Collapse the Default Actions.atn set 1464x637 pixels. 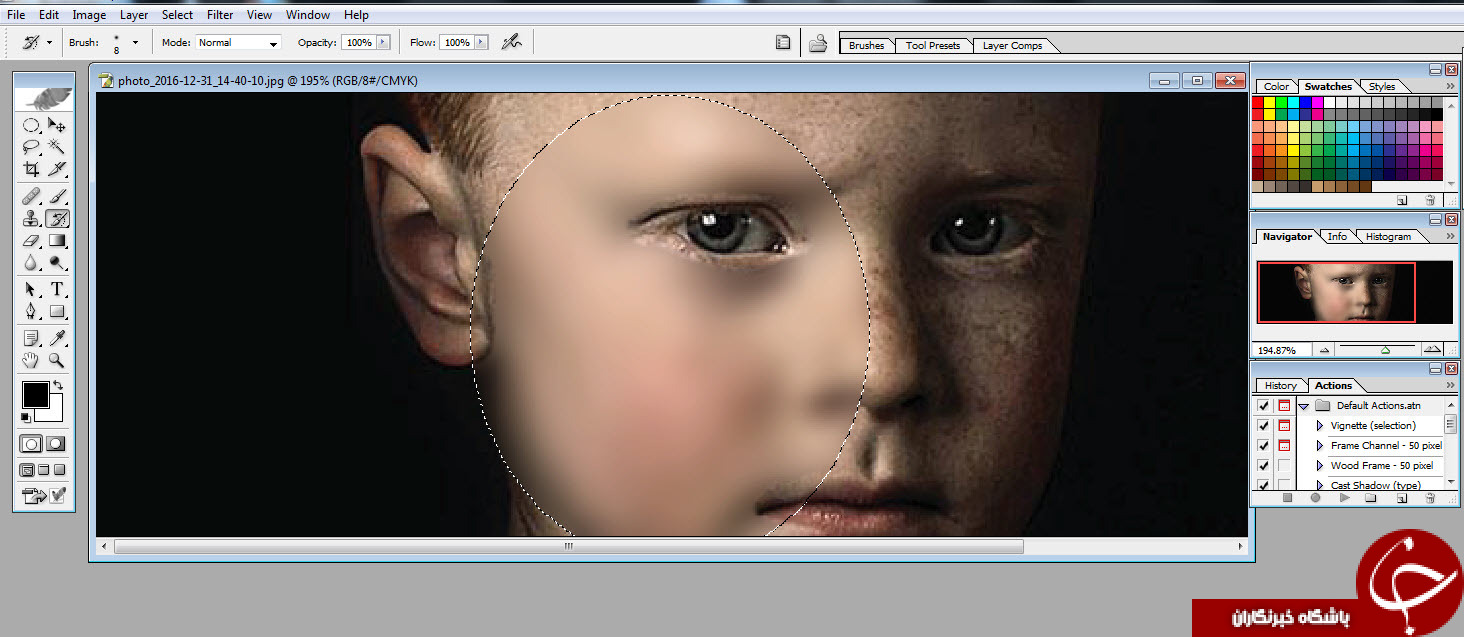click(x=1304, y=406)
